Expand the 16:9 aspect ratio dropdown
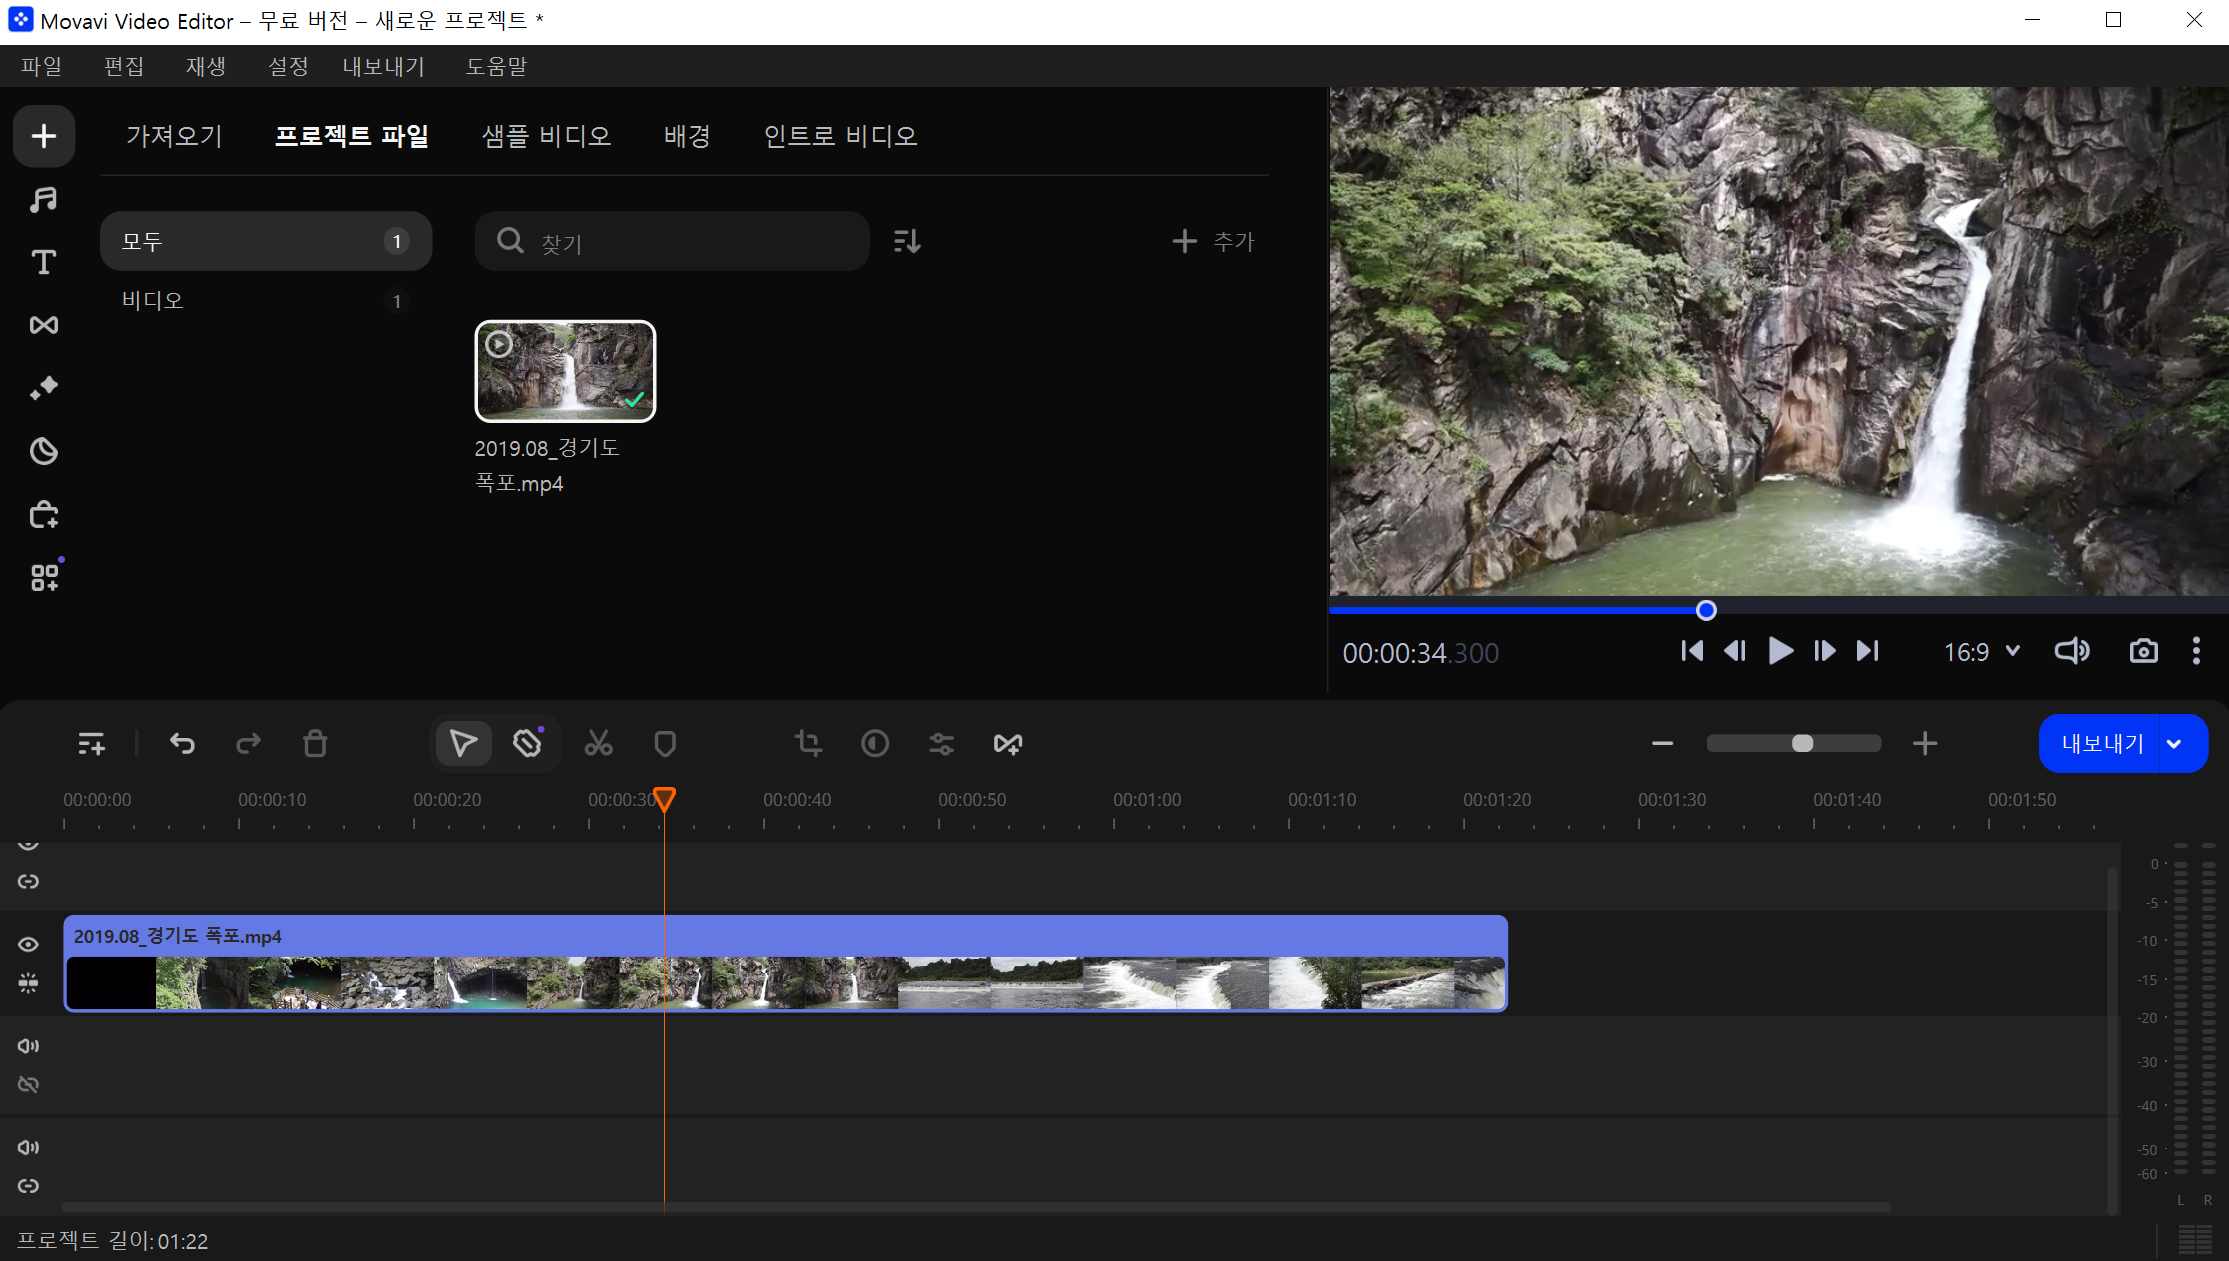 pos(1982,652)
